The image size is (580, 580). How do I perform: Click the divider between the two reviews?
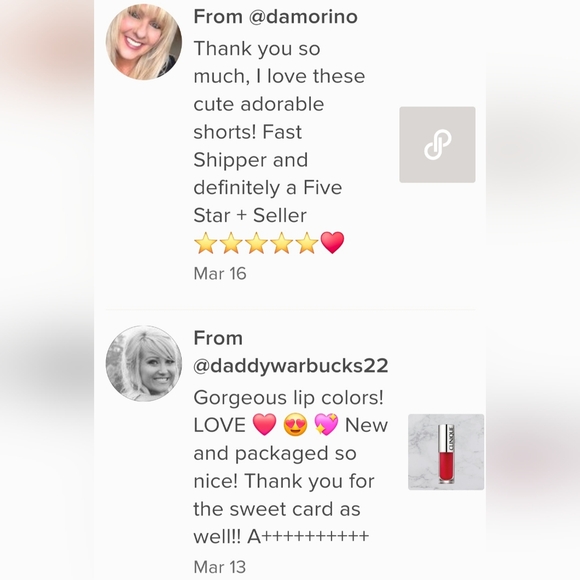click(x=290, y=309)
